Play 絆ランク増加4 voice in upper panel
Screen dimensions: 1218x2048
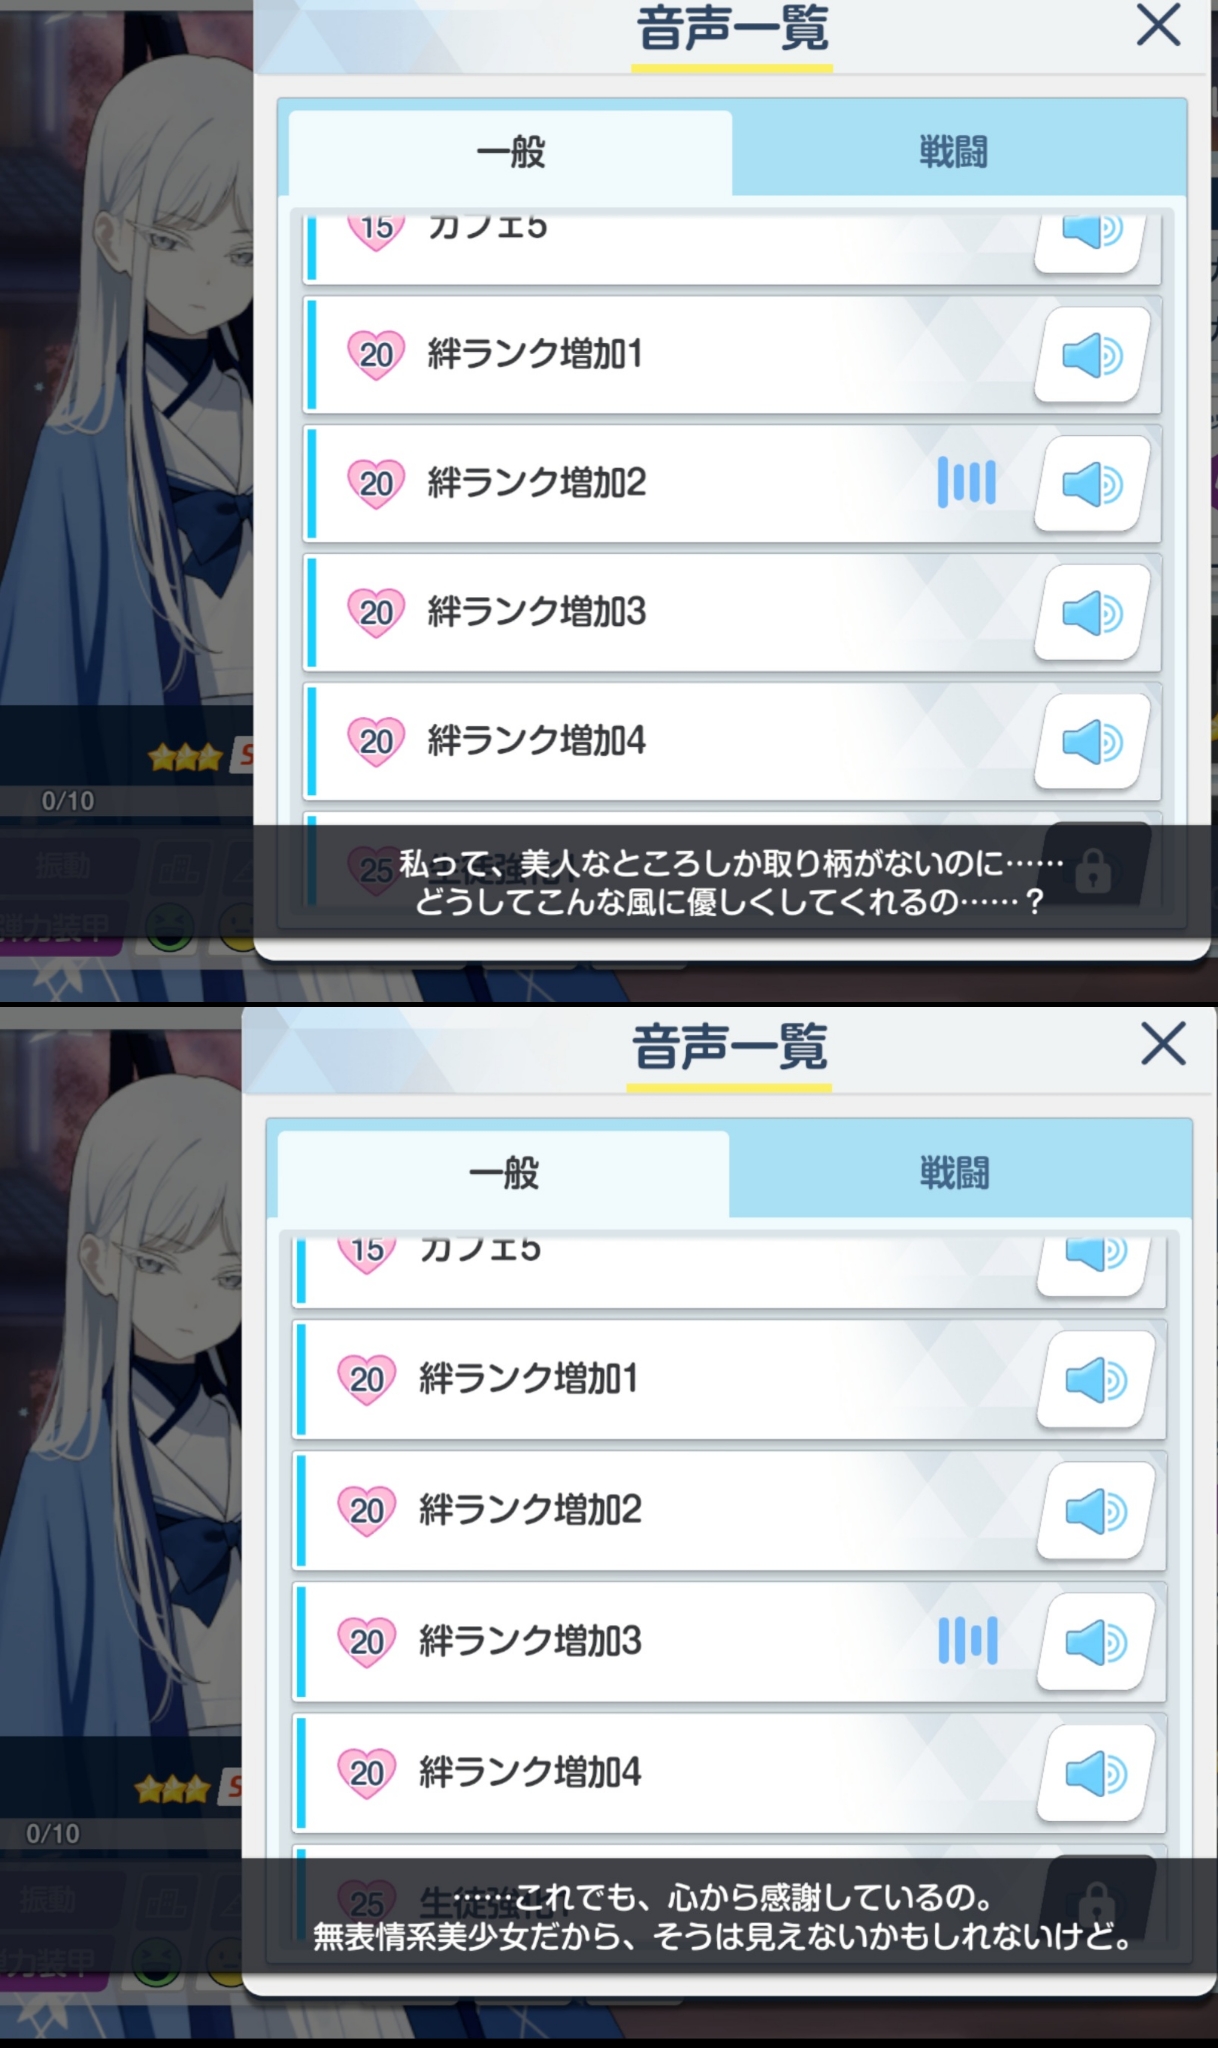pyautogui.click(x=1092, y=742)
